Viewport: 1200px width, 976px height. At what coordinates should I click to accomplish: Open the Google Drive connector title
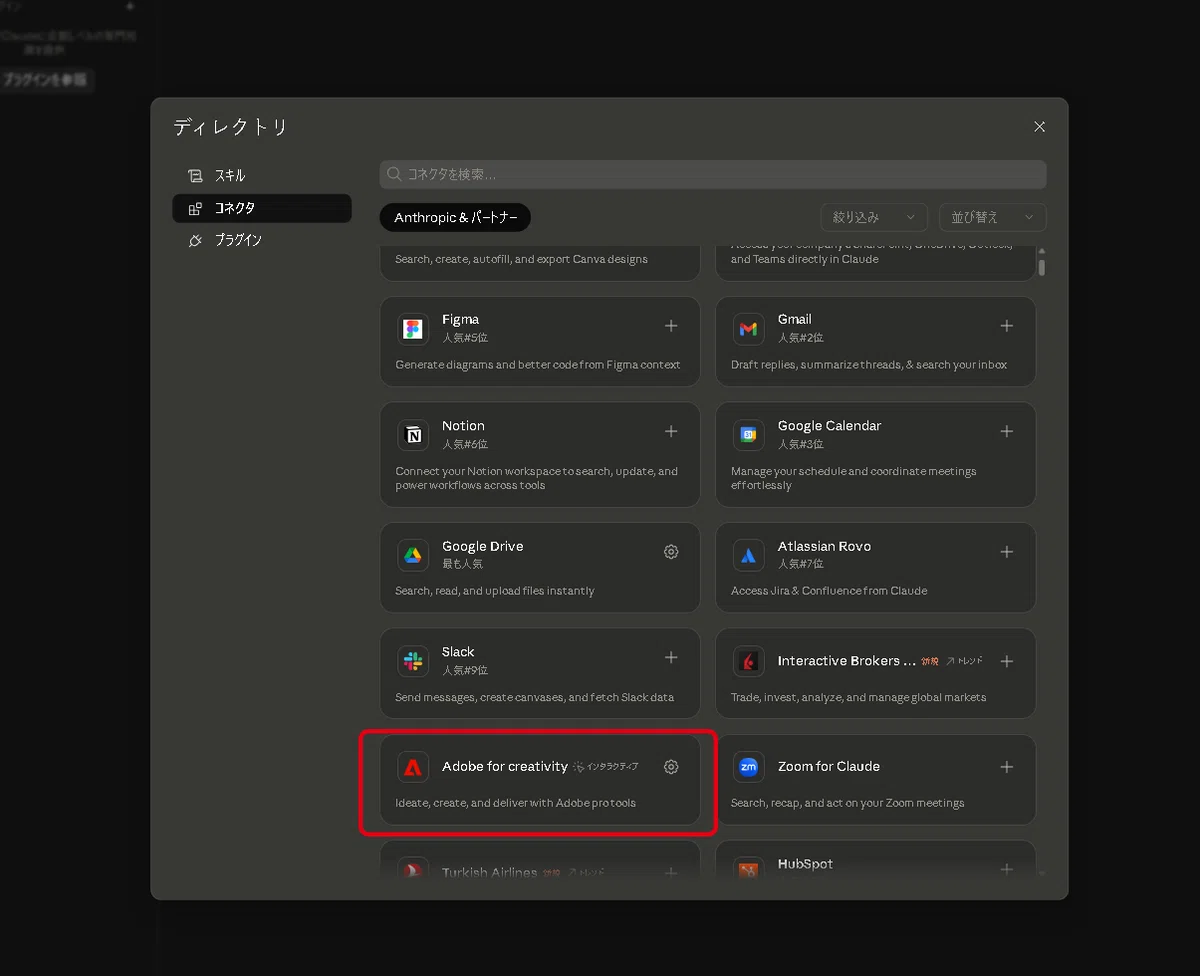point(483,546)
